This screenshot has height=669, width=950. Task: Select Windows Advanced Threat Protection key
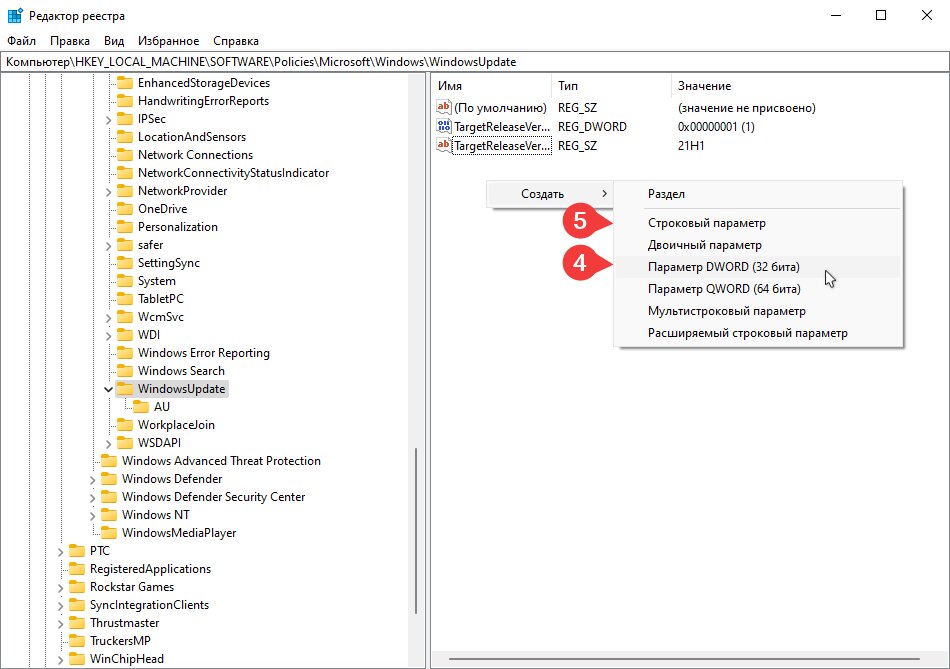coord(221,461)
